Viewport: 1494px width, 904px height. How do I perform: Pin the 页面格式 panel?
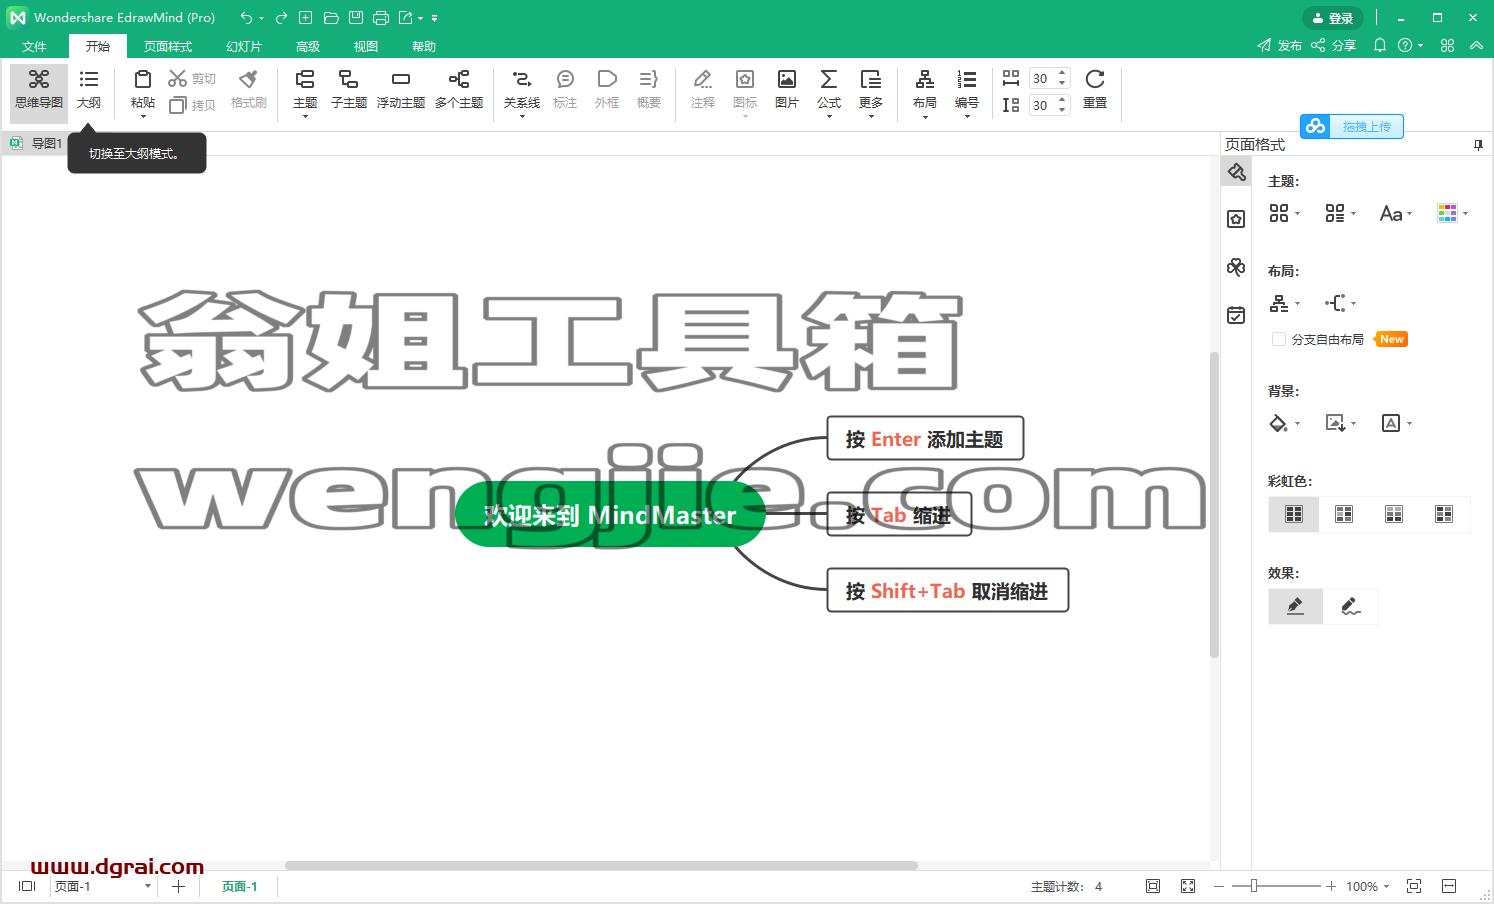tap(1478, 145)
